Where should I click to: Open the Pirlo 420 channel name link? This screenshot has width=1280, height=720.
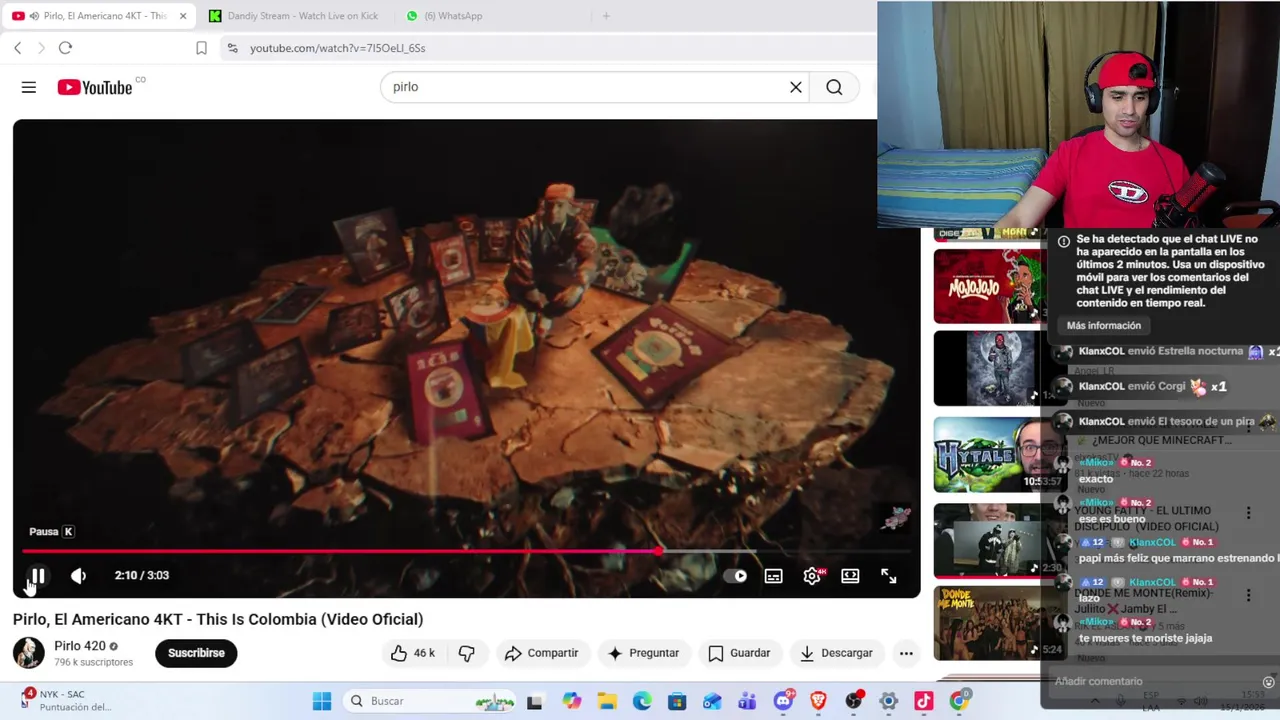pos(80,646)
